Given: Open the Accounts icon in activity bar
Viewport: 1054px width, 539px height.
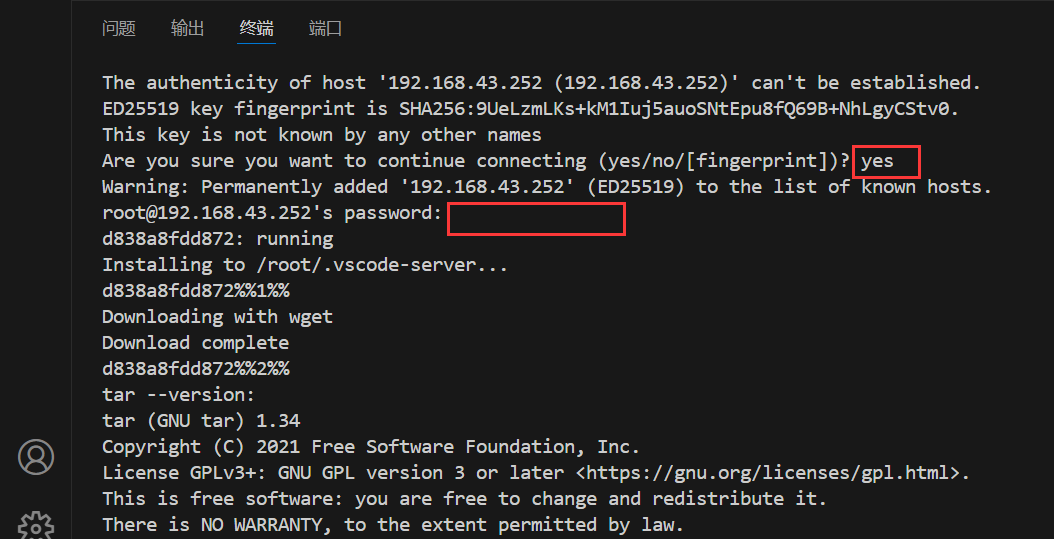Looking at the screenshot, I should click(x=36, y=457).
